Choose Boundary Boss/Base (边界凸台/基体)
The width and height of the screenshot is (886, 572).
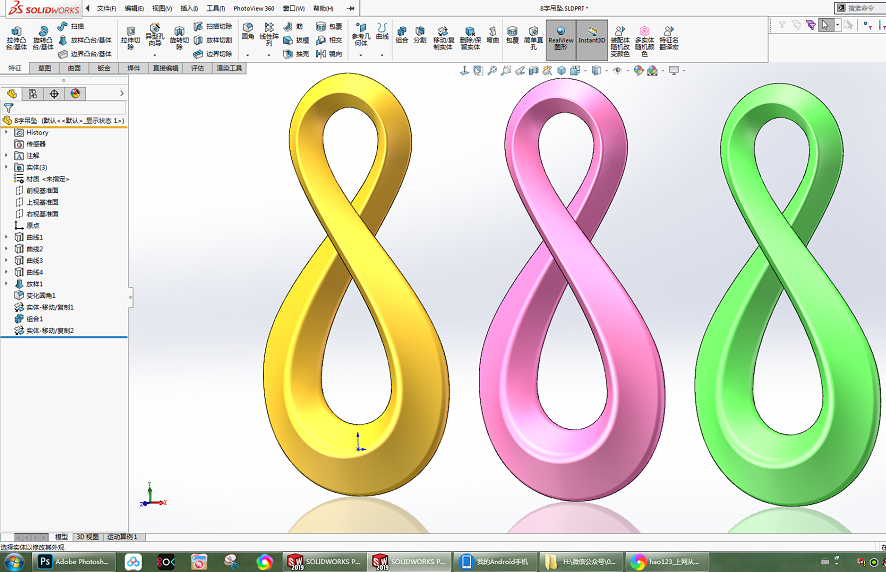click(x=85, y=54)
